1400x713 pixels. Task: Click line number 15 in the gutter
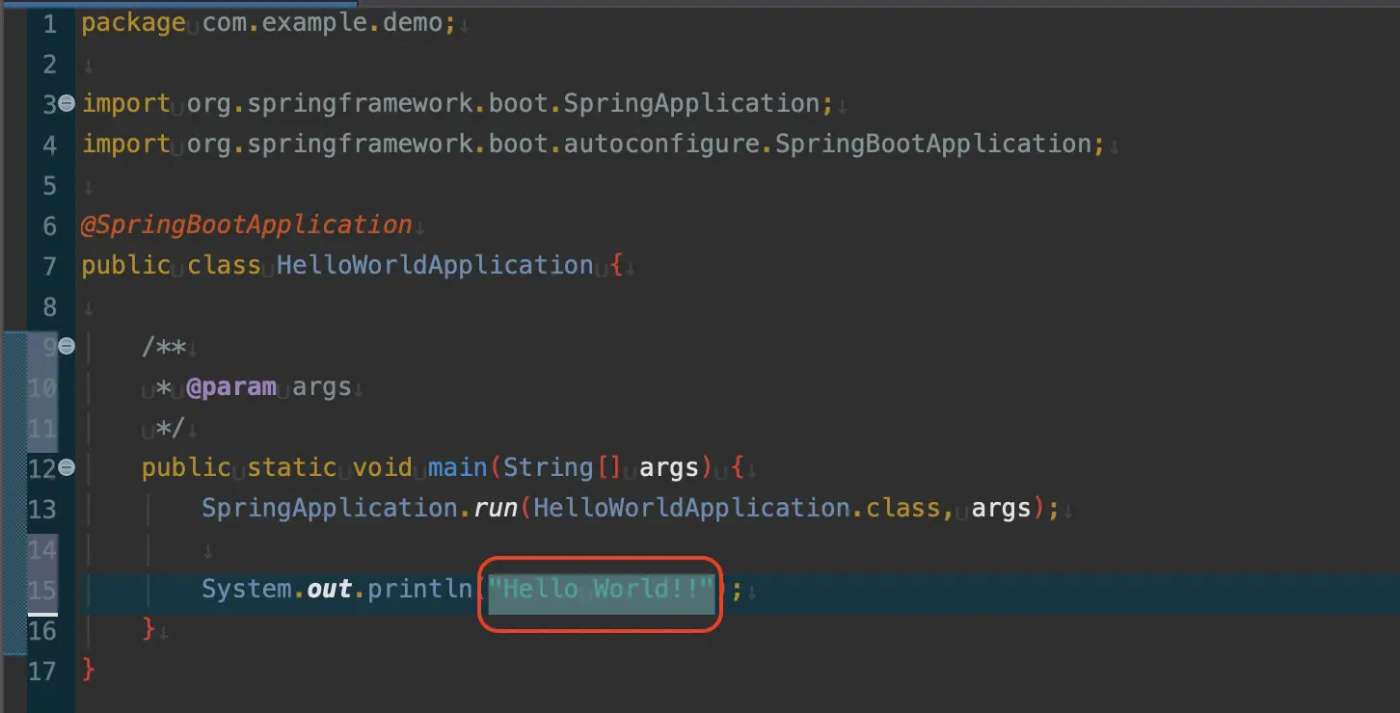click(42, 589)
